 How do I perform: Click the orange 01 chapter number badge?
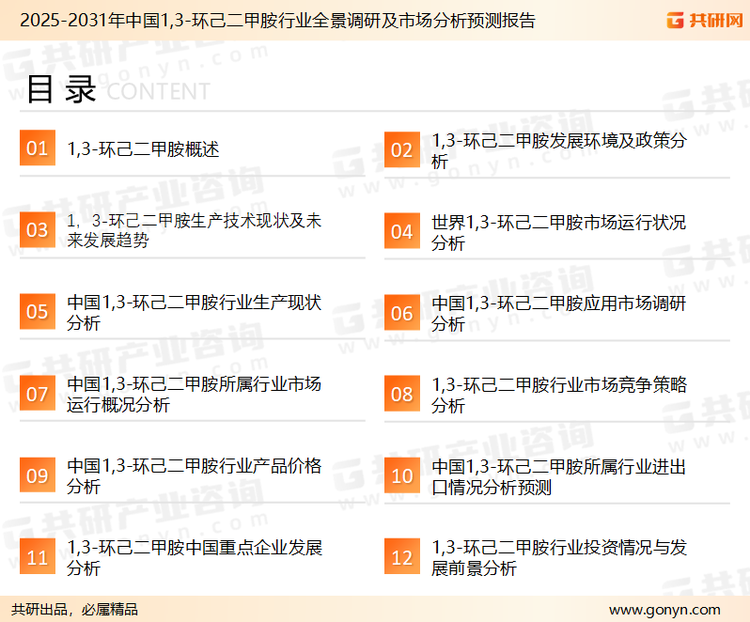(37, 148)
